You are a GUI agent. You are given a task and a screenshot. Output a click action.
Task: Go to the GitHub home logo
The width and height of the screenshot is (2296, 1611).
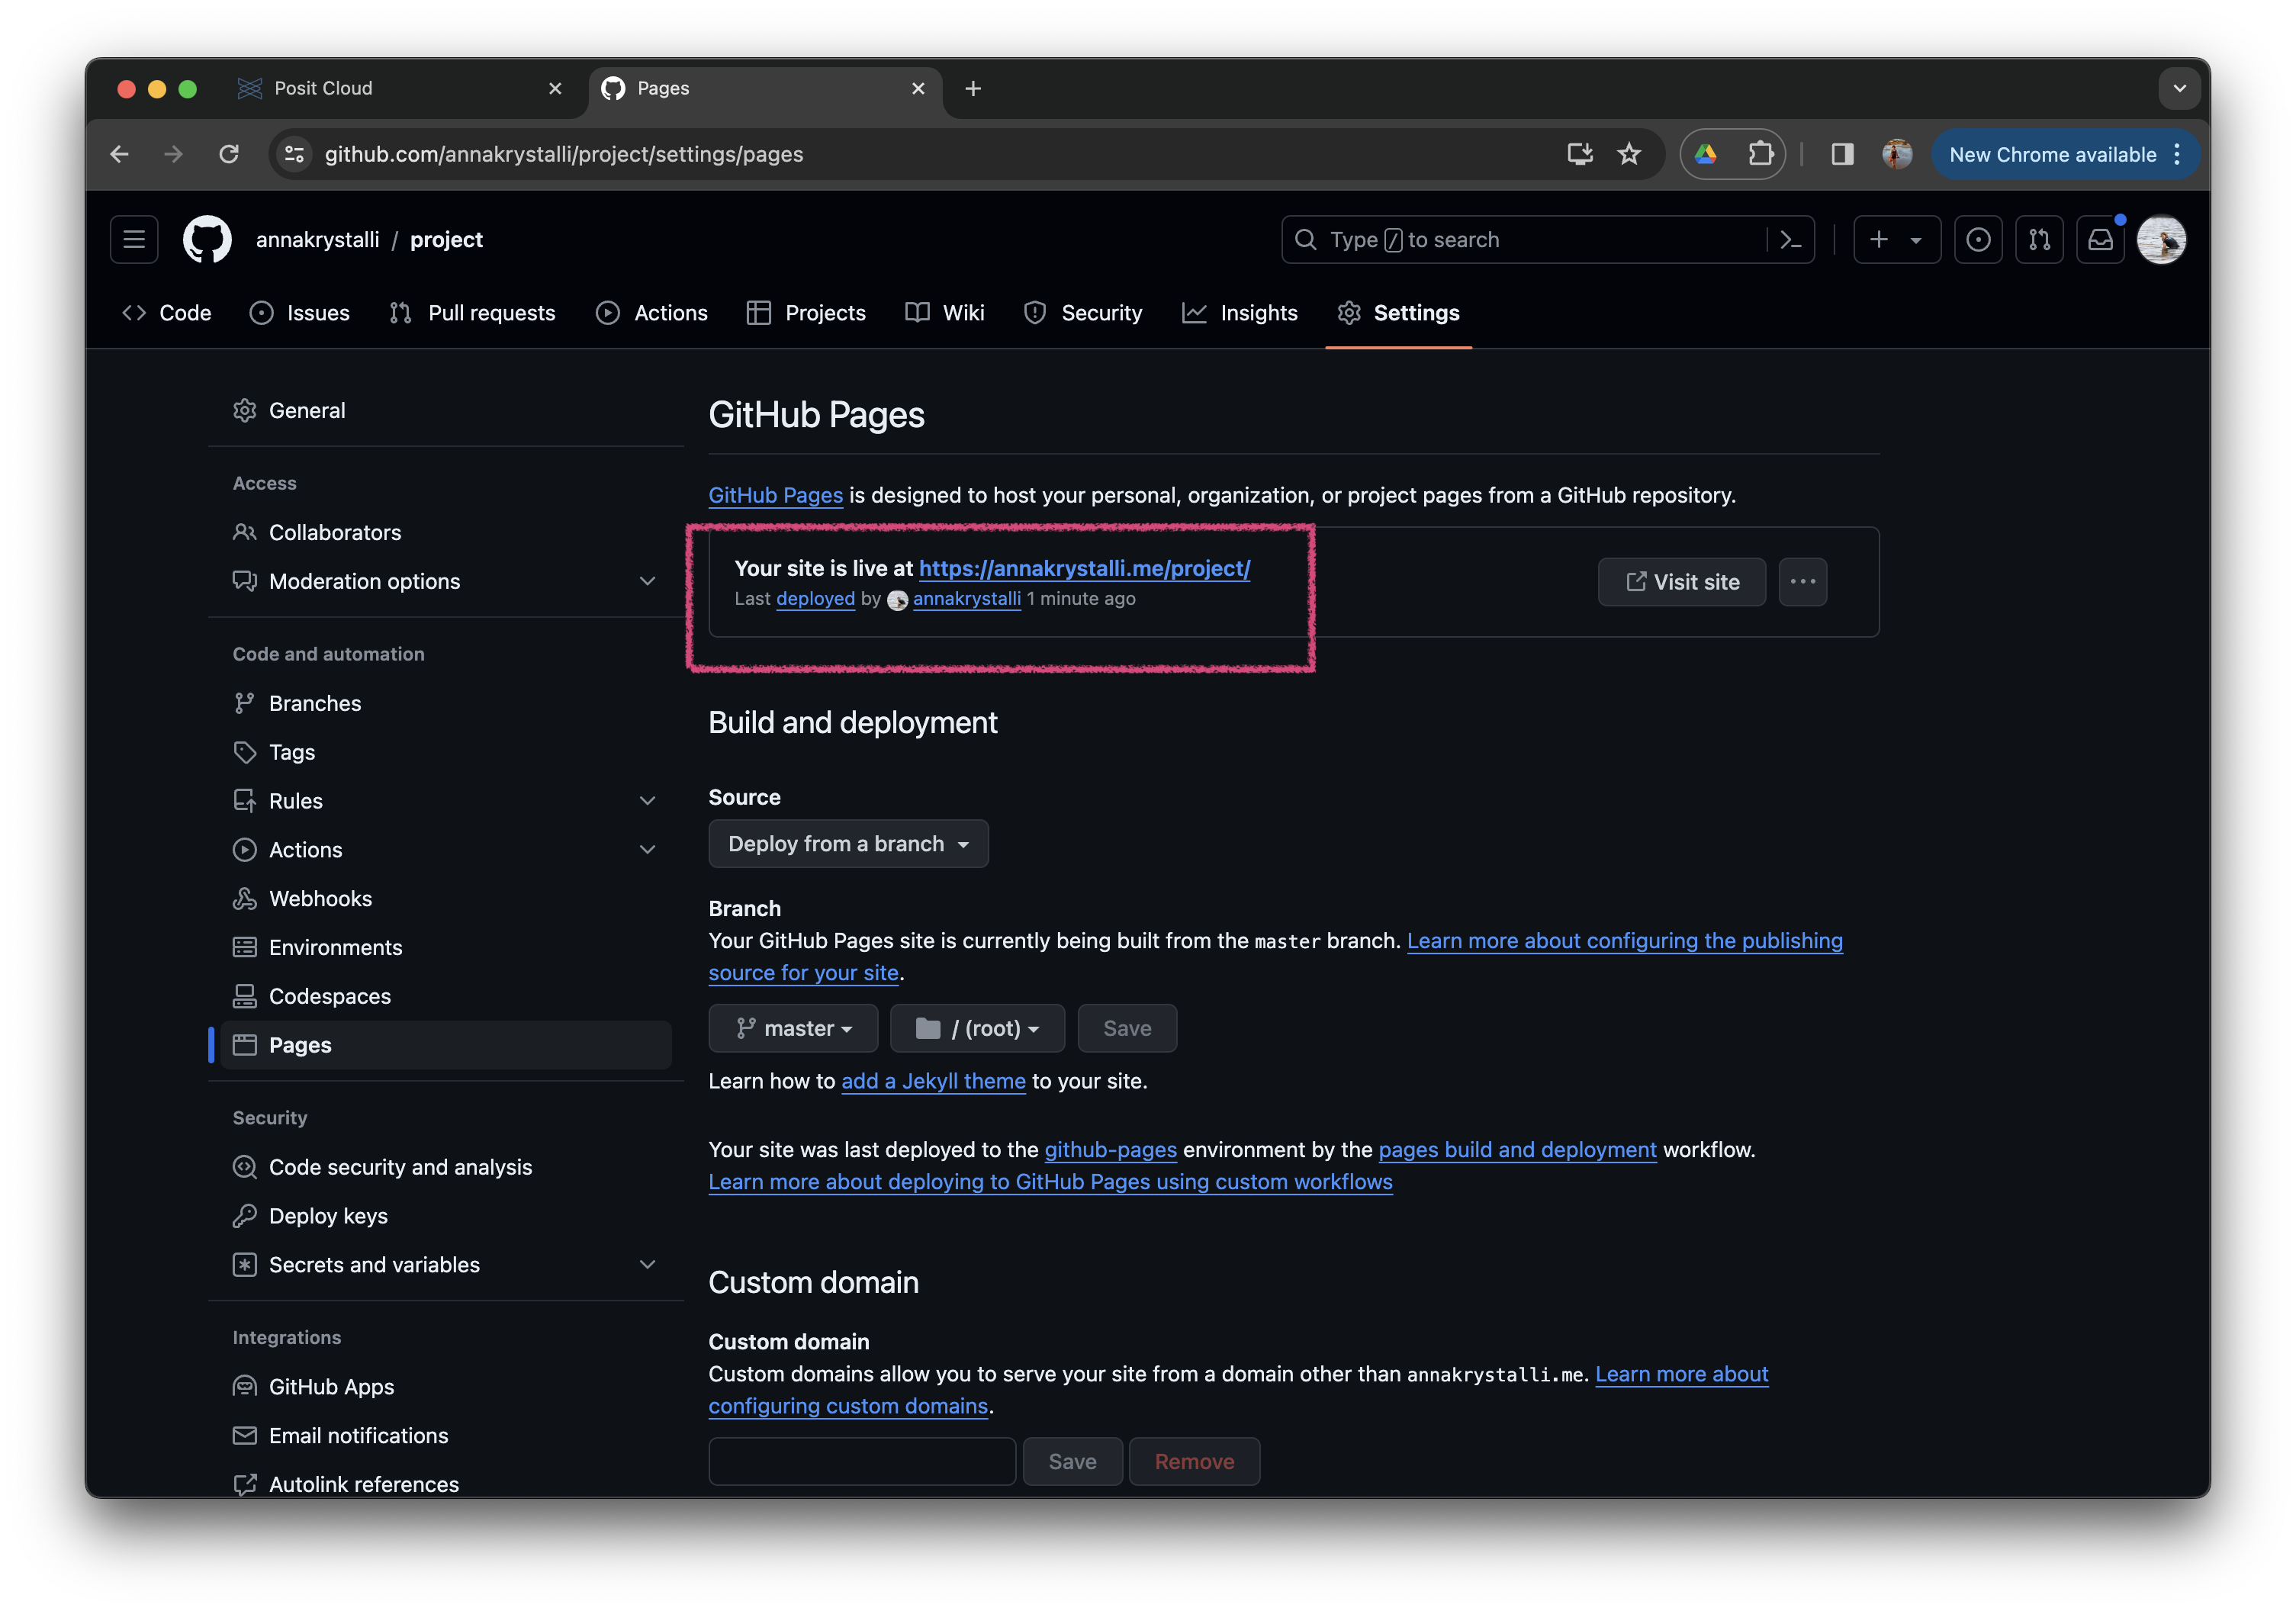pyautogui.click(x=207, y=240)
